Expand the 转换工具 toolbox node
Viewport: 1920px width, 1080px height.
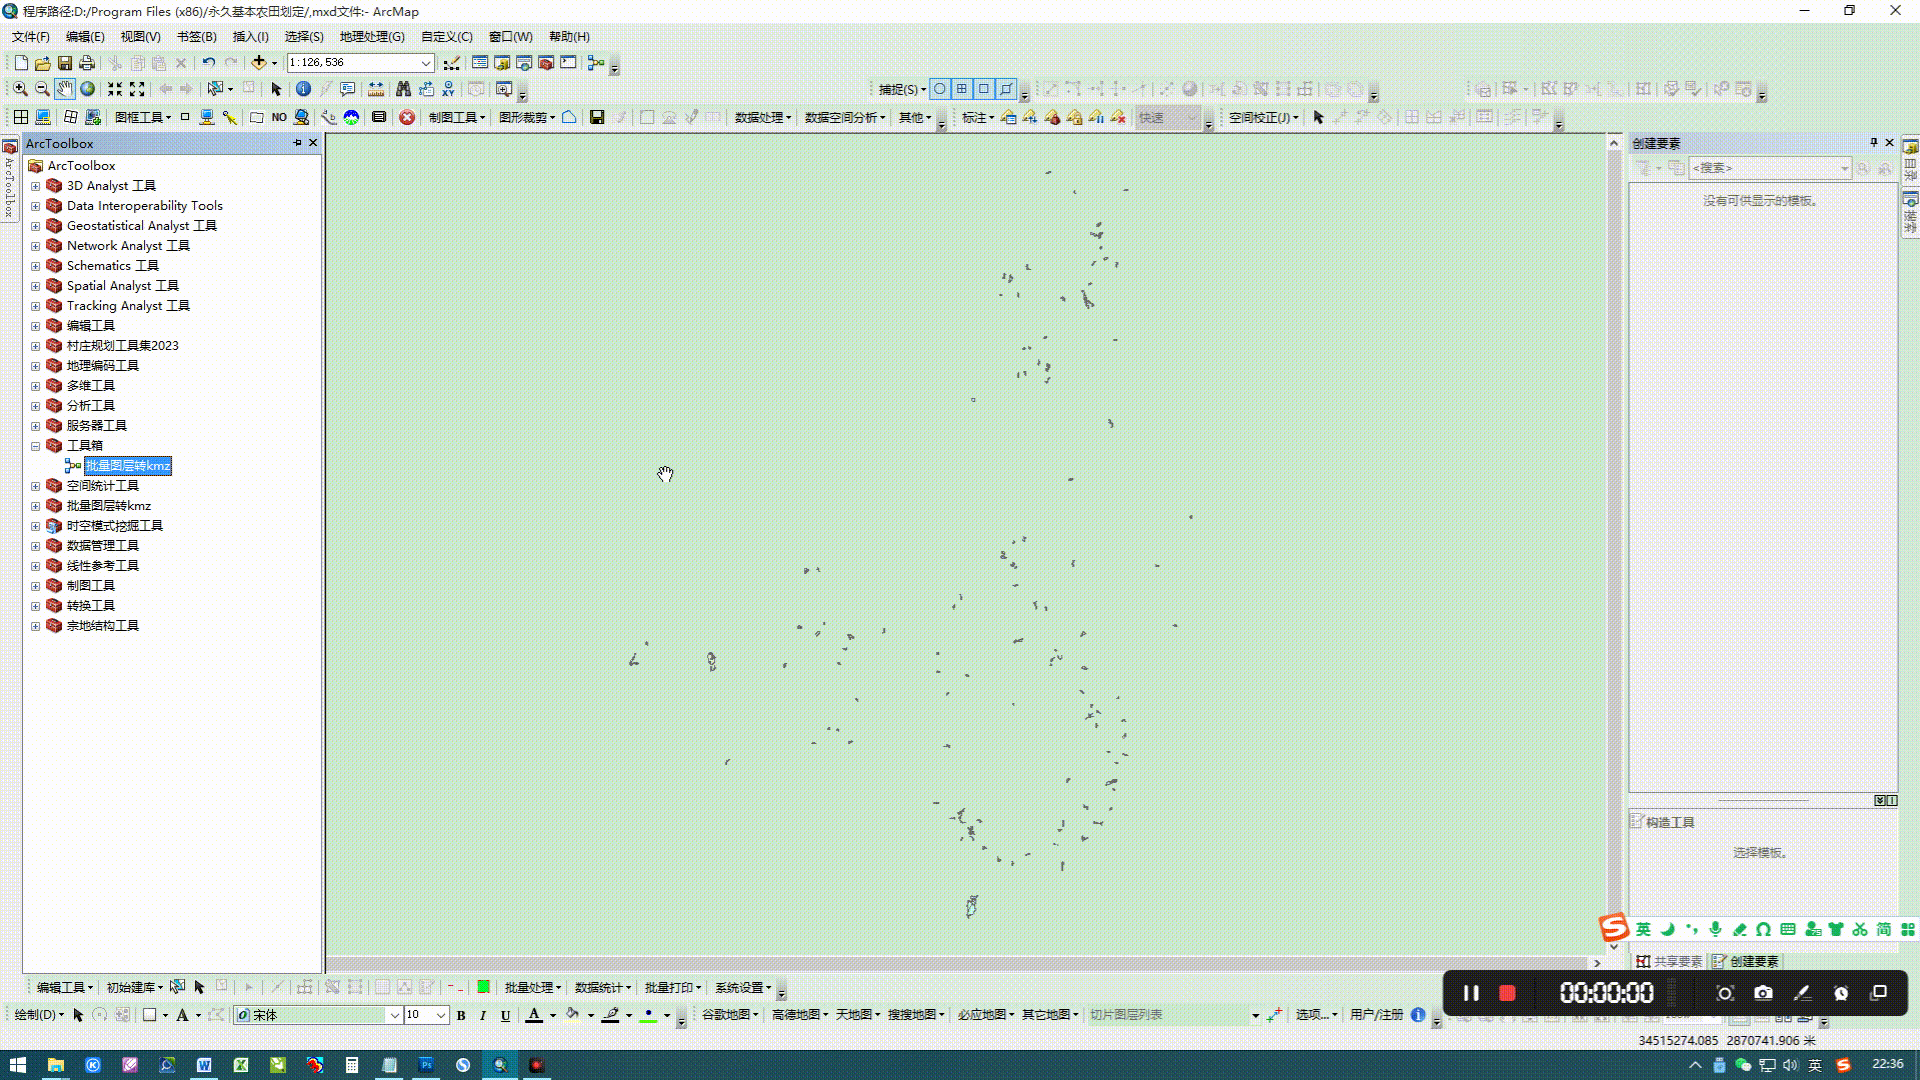(x=36, y=605)
